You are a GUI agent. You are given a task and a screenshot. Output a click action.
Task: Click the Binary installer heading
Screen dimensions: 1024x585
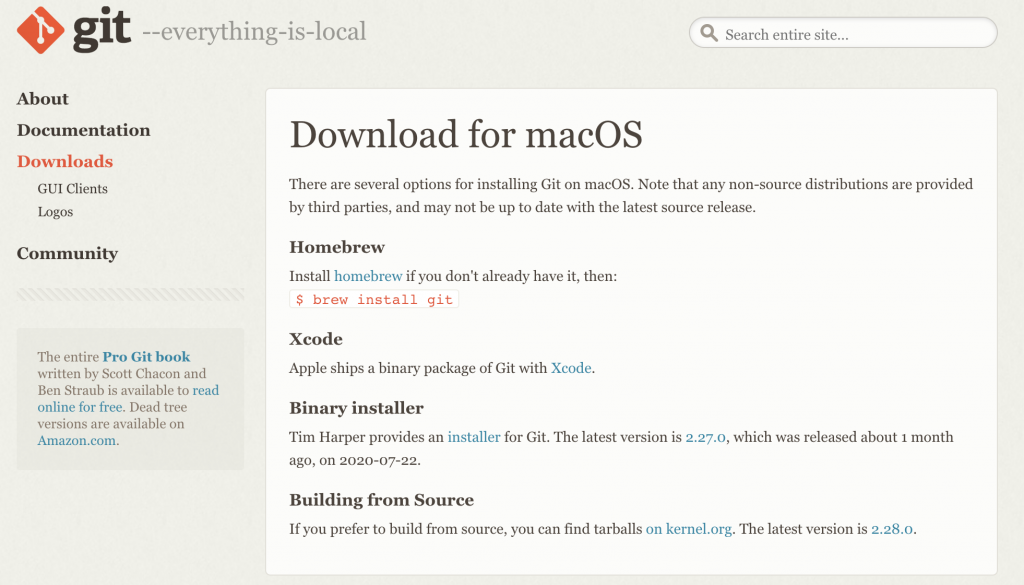(357, 408)
